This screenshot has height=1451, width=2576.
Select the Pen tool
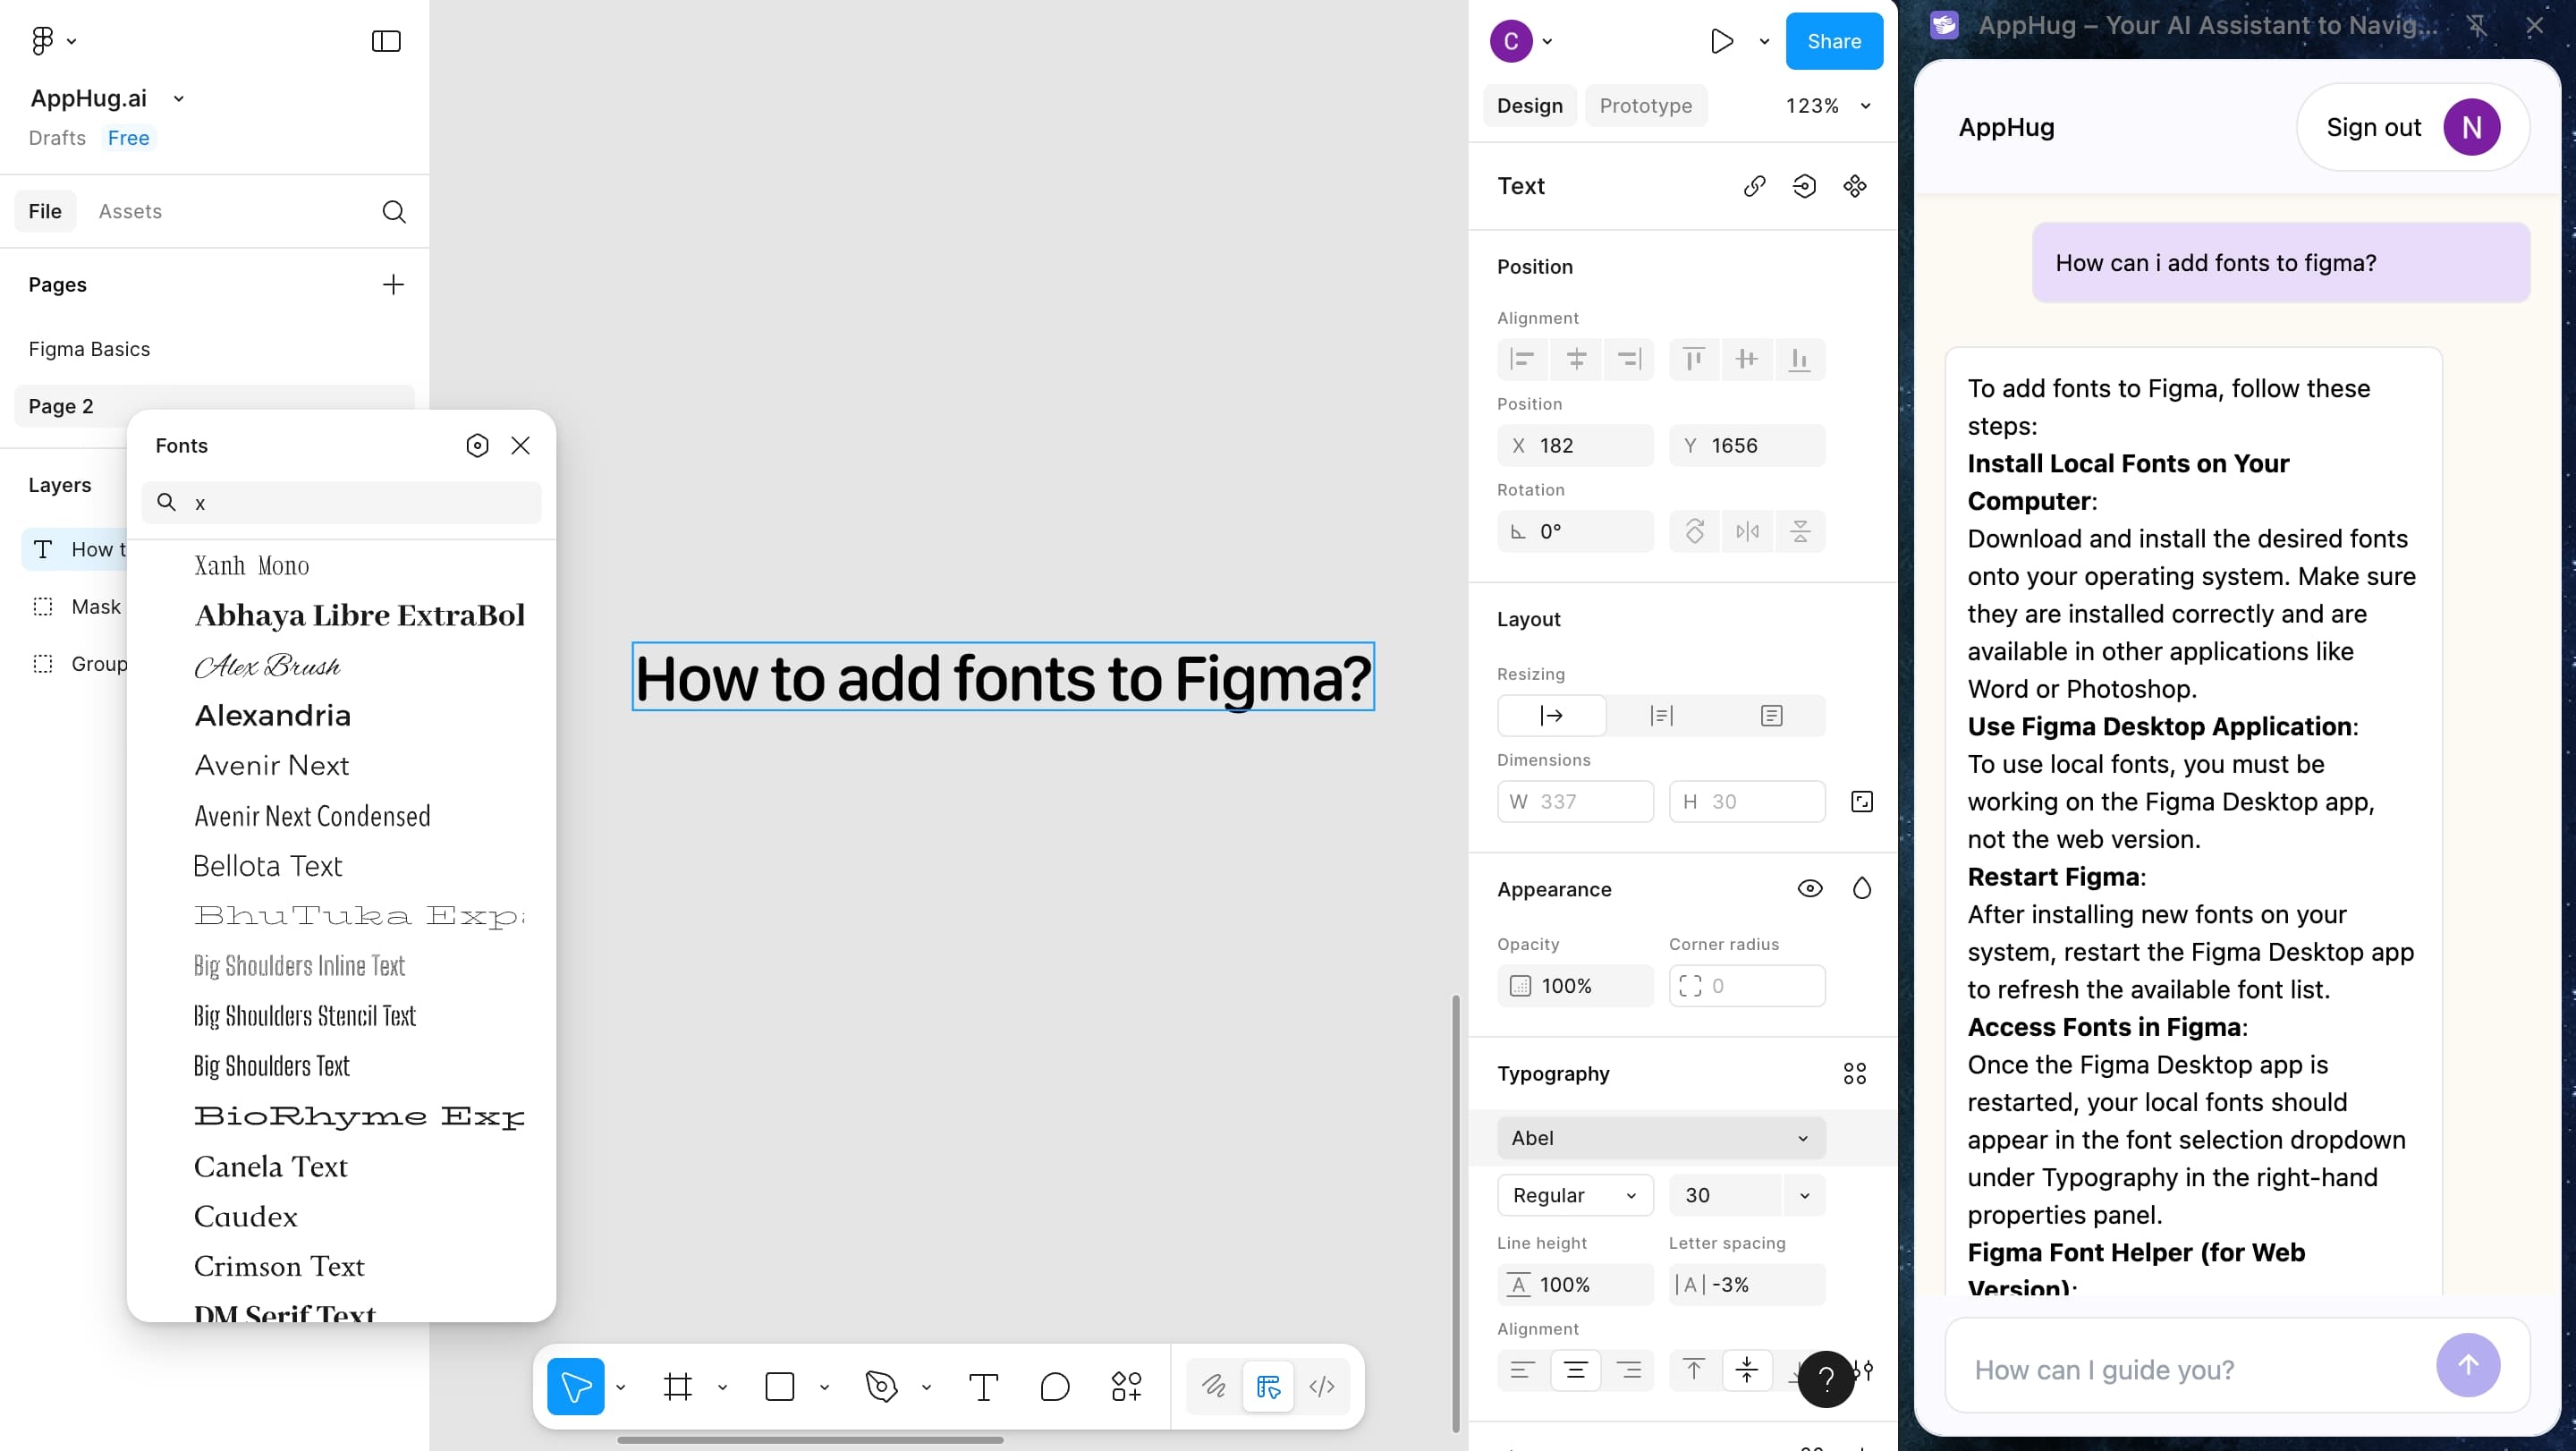click(x=881, y=1386)
